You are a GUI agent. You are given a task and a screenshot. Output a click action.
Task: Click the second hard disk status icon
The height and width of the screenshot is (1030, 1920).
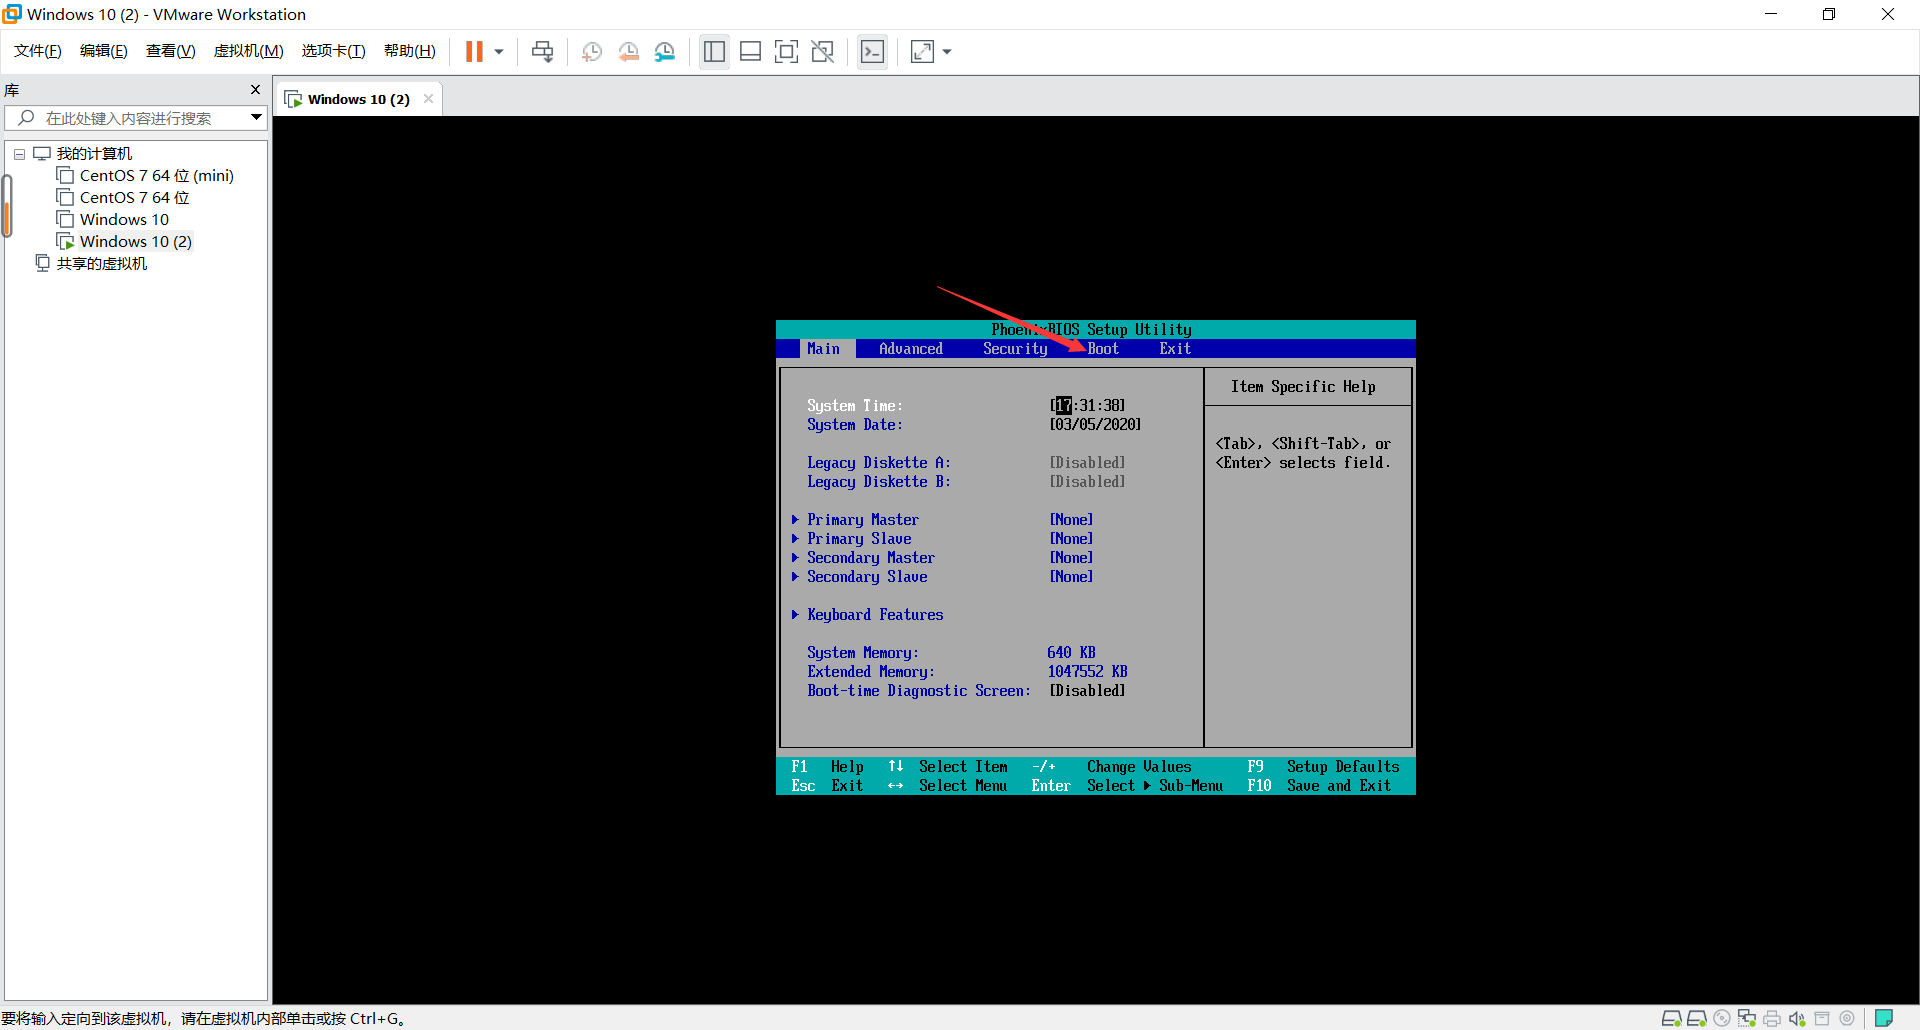tap(1696, 1018)
